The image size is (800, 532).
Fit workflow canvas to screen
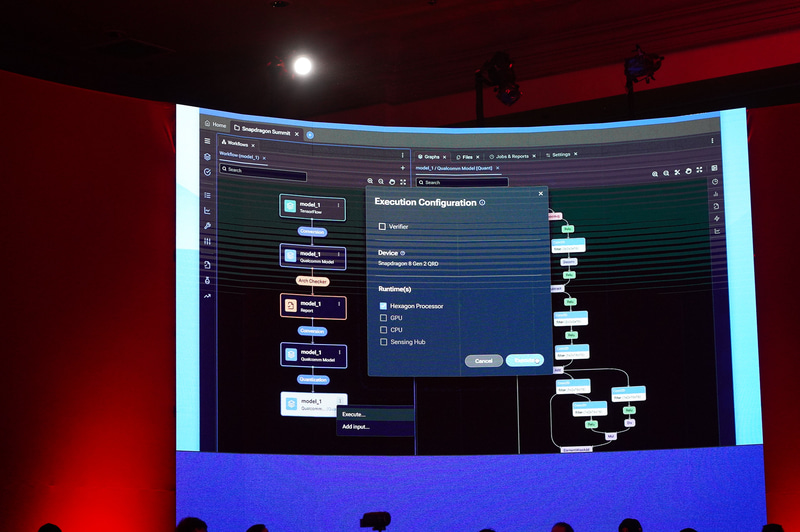403,182
